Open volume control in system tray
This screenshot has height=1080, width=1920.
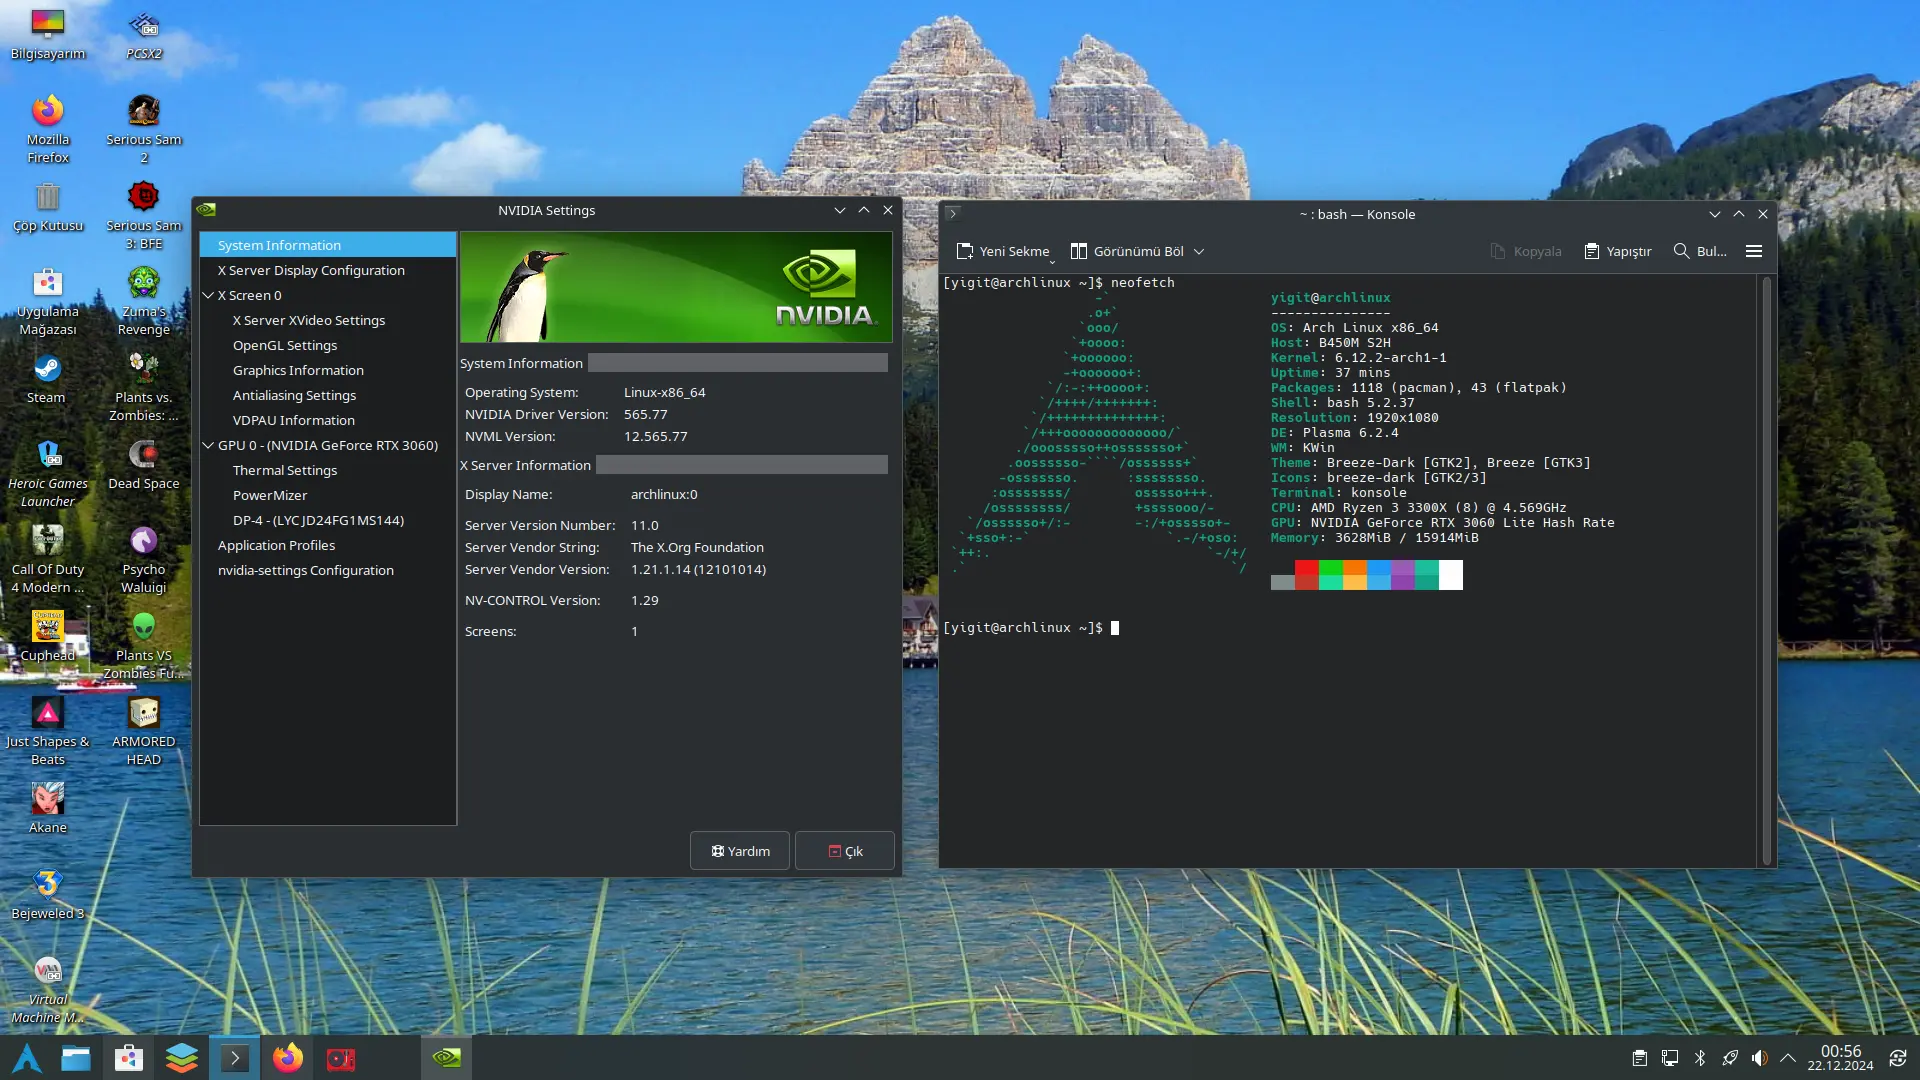click(1759, 1058)
